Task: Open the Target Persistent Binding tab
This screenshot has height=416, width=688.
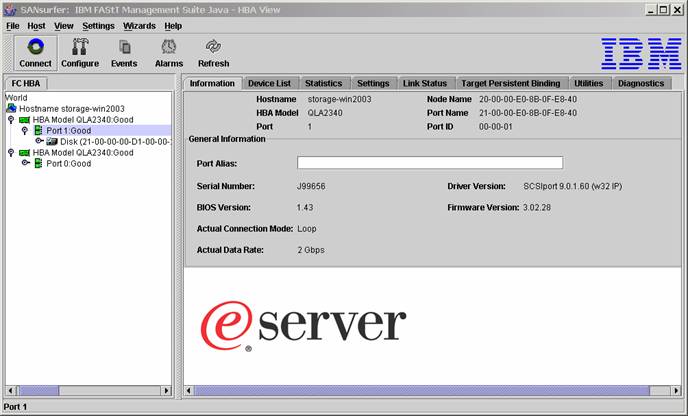Action: point(511,83)
